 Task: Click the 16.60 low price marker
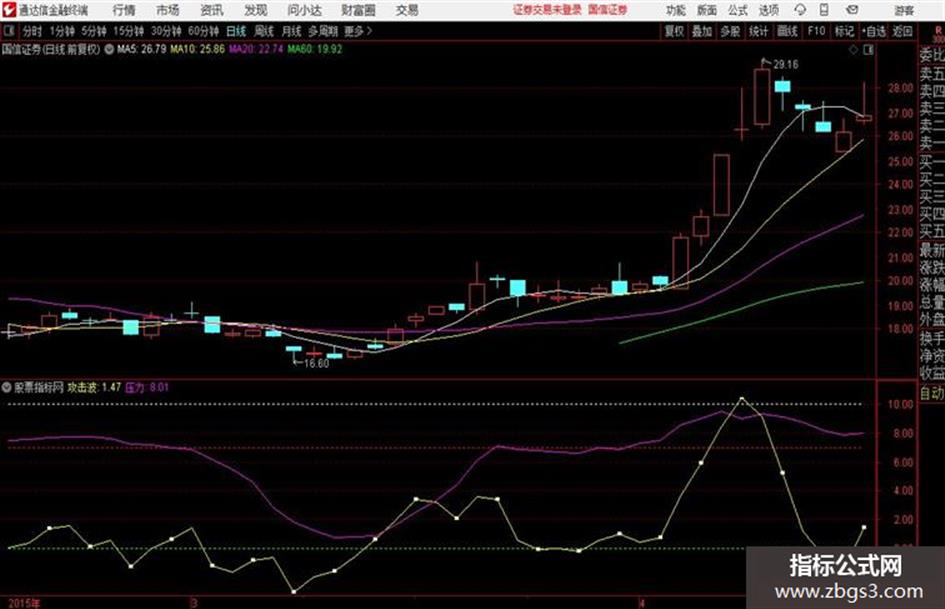coord(316,364)
